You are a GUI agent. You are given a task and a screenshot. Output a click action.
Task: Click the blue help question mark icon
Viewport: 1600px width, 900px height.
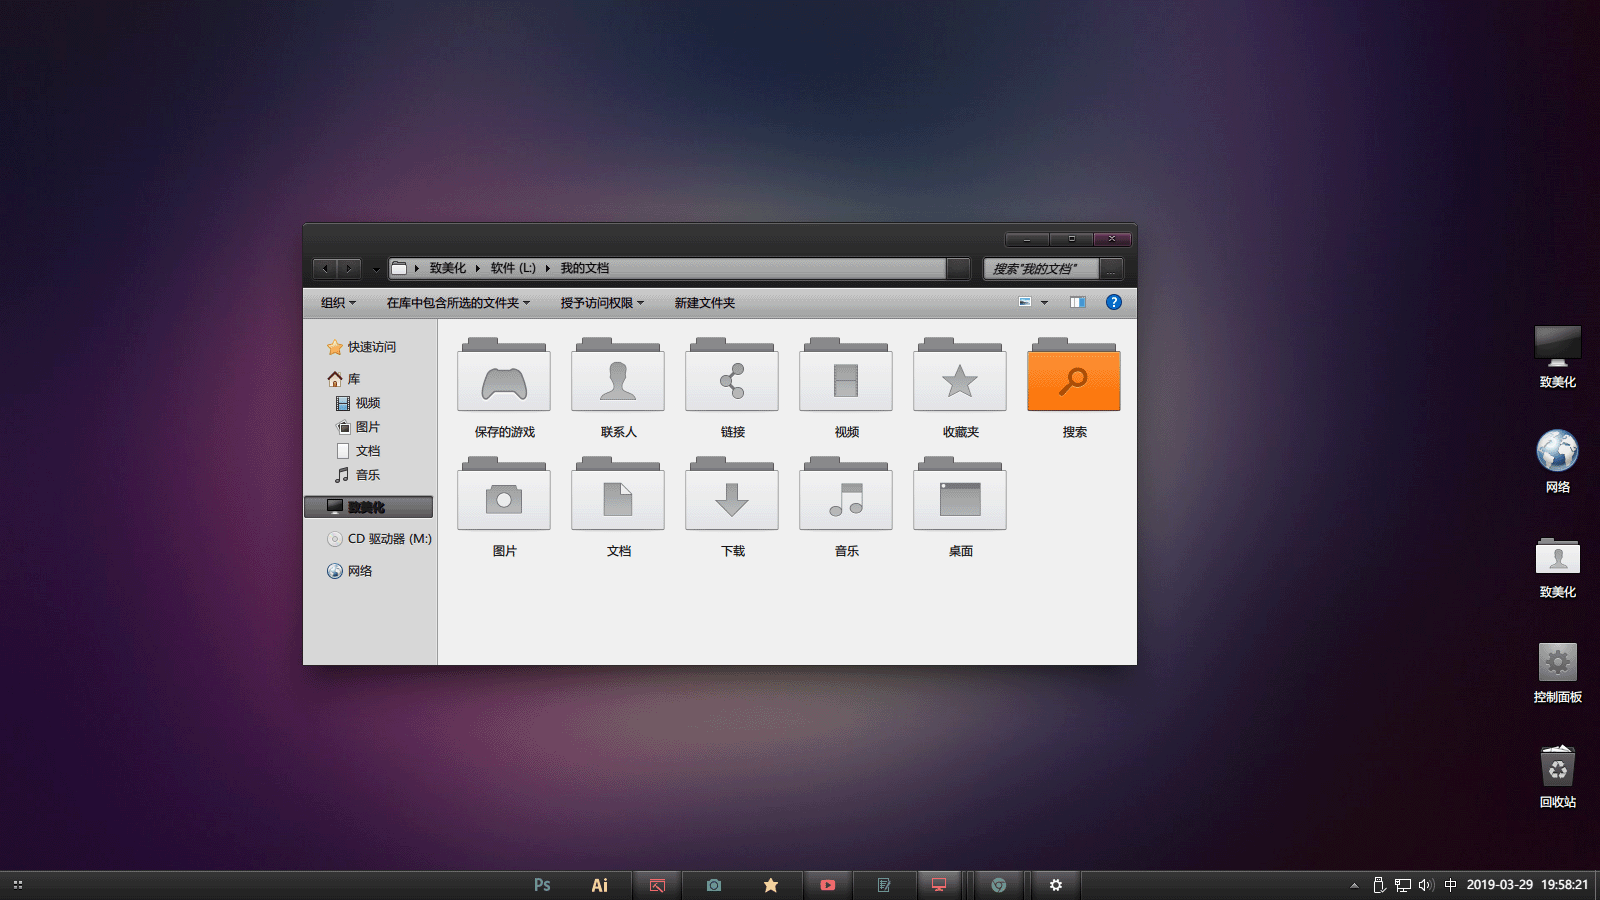(x=1114, y=302)
